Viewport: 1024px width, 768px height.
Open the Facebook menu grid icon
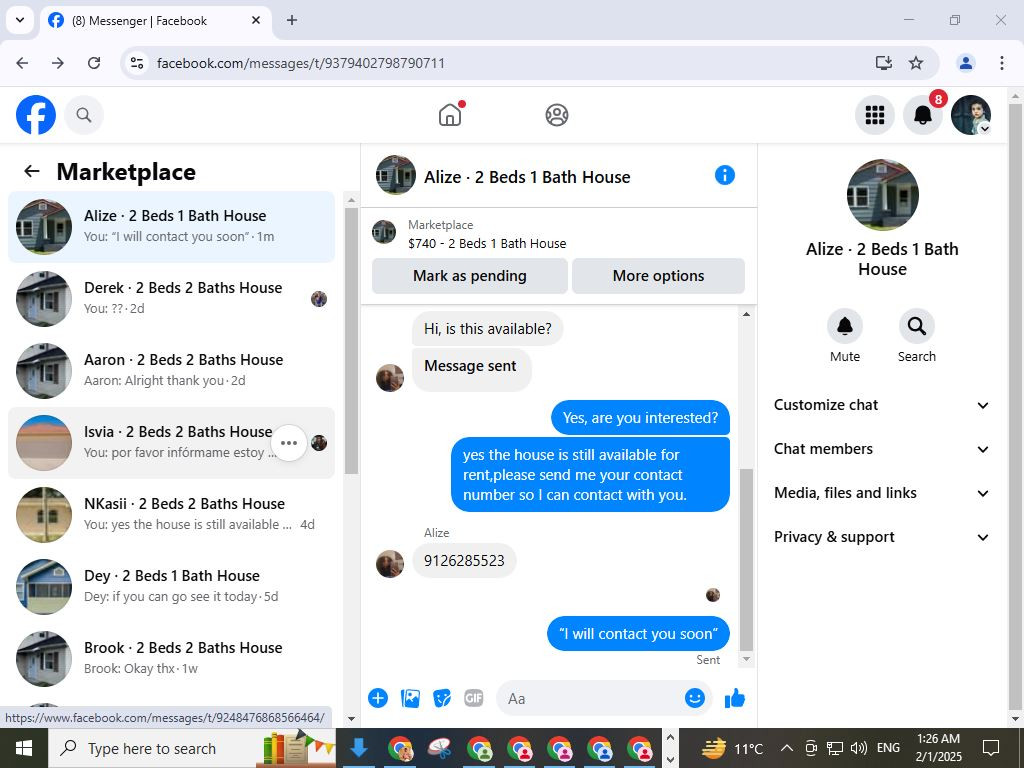click(x=874, y=115)
